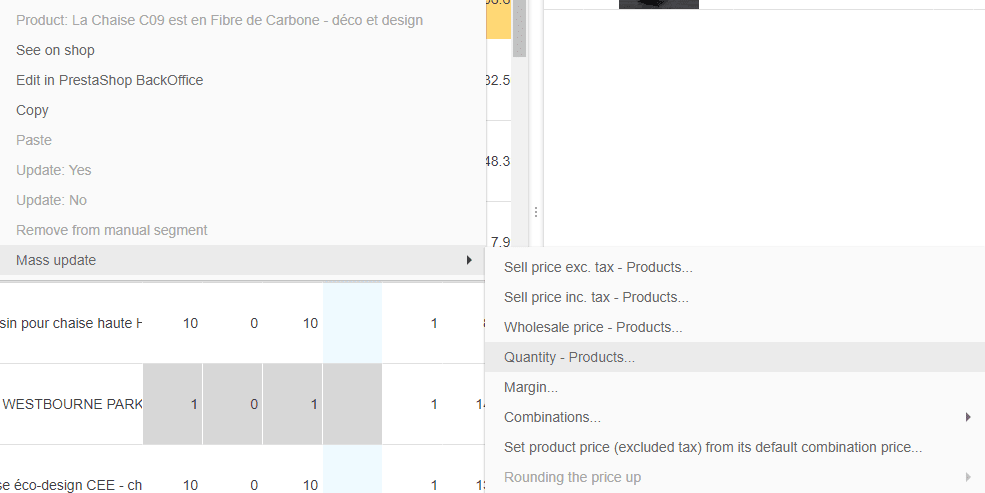Choose 'Edit in PrestaShop BackOffice'
The height and width of the screenshot is (493, 985).
109,80
